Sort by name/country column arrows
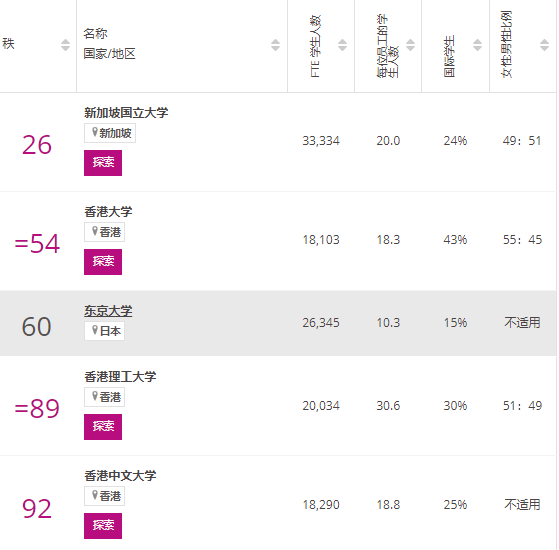Image resolution: width=559 pixels, height=550 pixels. [x=275, y=45]
